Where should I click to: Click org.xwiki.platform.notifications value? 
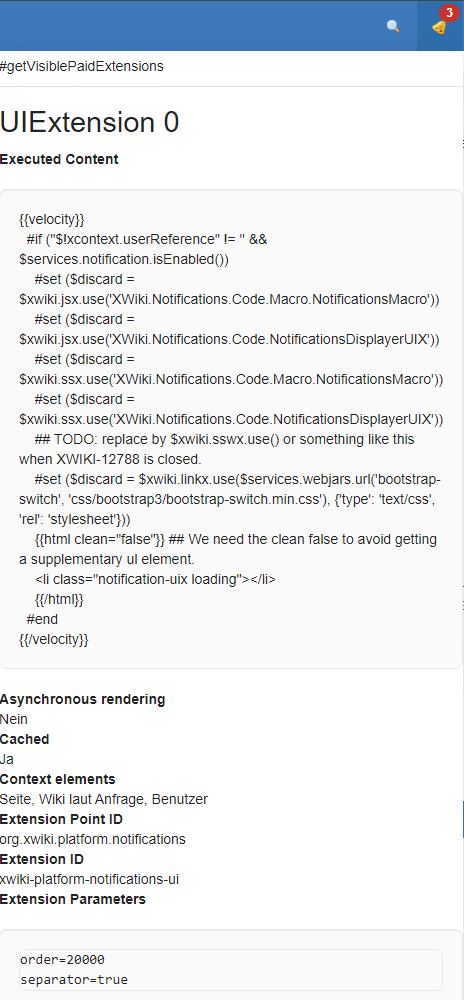point(92,839)
